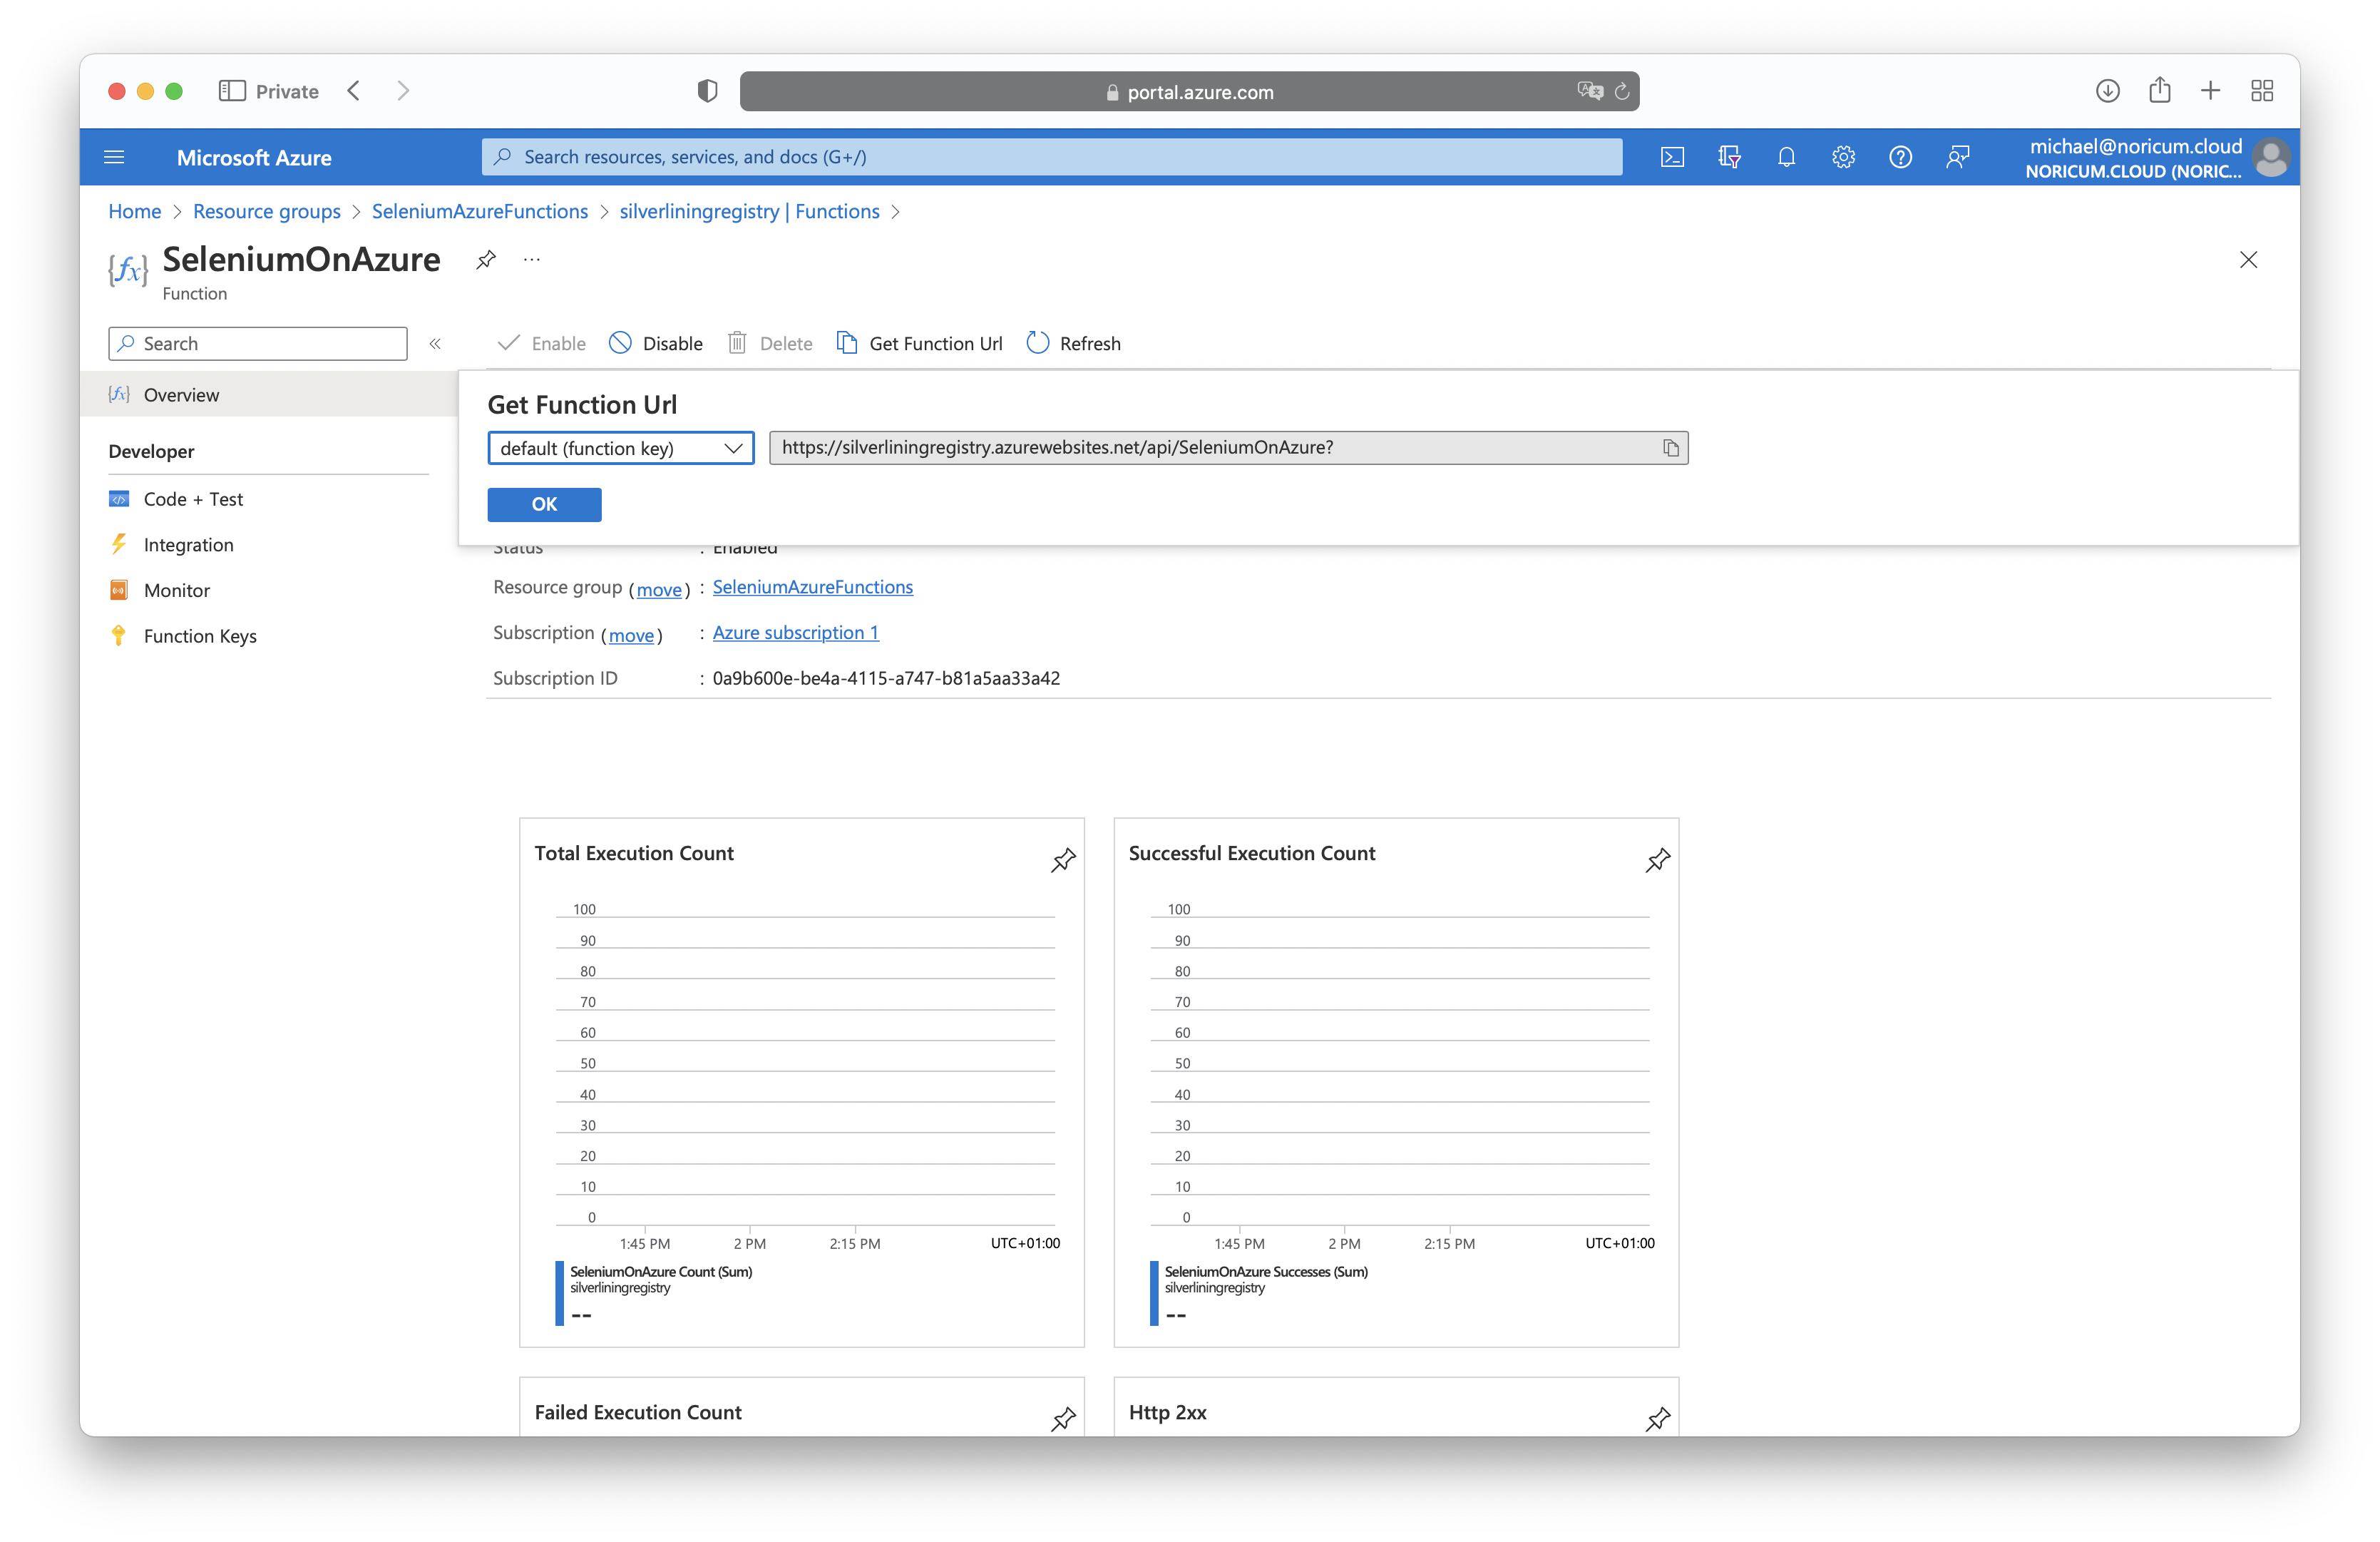Open the ellipsis more options menu
This screenshot has height=1542, width=2380.
pos(532,260)
